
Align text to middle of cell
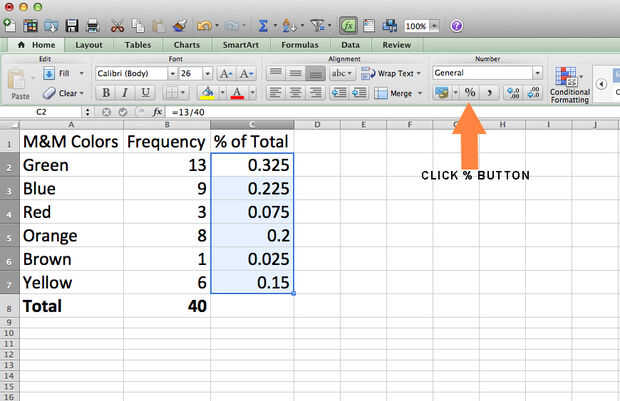click(x=295, y=73)
